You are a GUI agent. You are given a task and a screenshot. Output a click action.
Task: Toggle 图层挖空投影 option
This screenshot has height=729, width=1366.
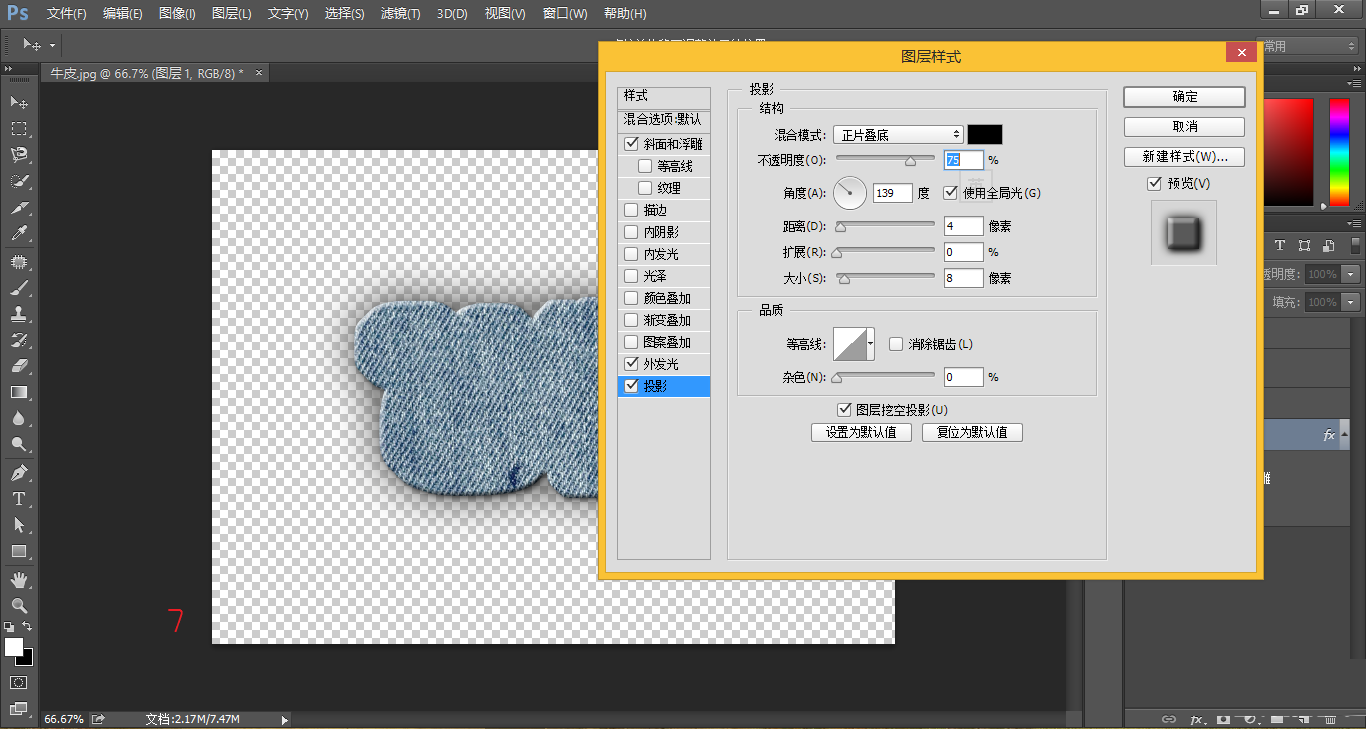click(845, 409)
